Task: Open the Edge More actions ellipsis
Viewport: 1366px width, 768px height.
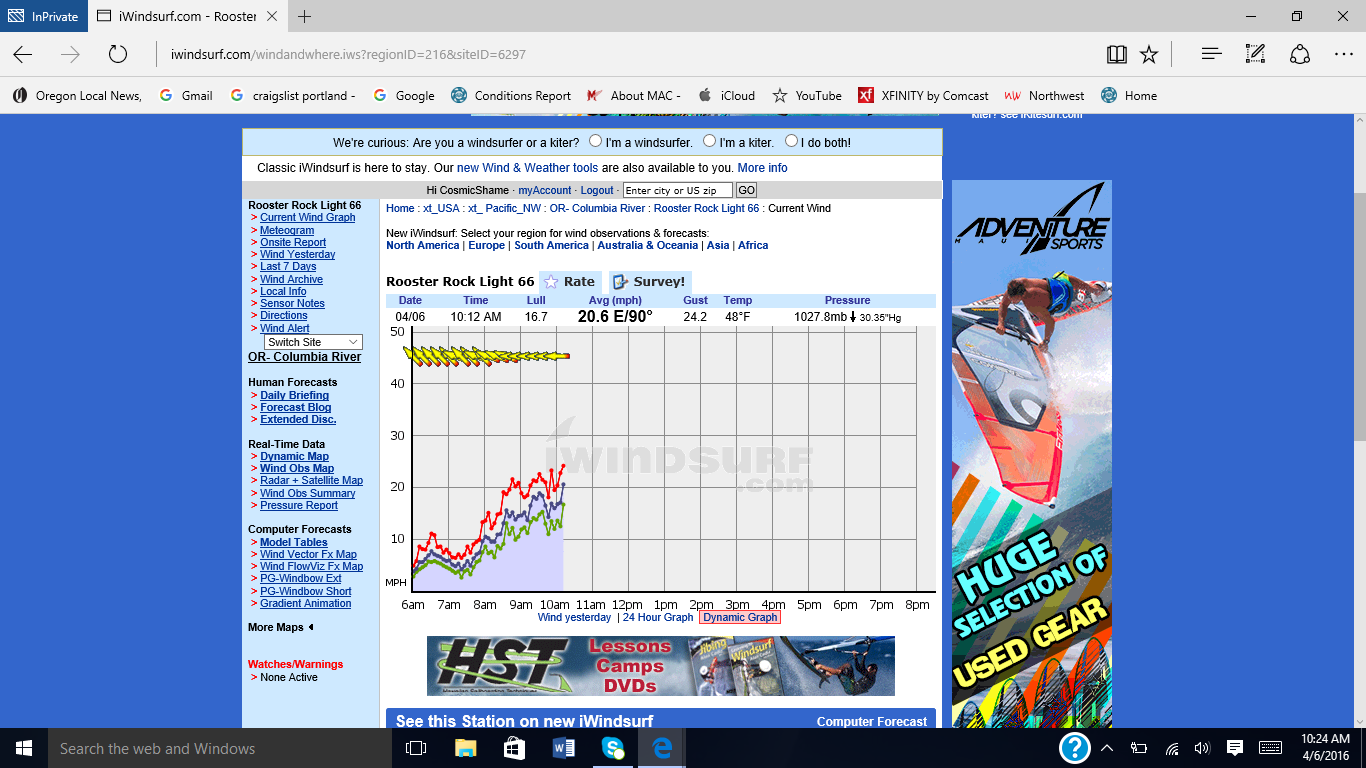Action: [1343, 54]
